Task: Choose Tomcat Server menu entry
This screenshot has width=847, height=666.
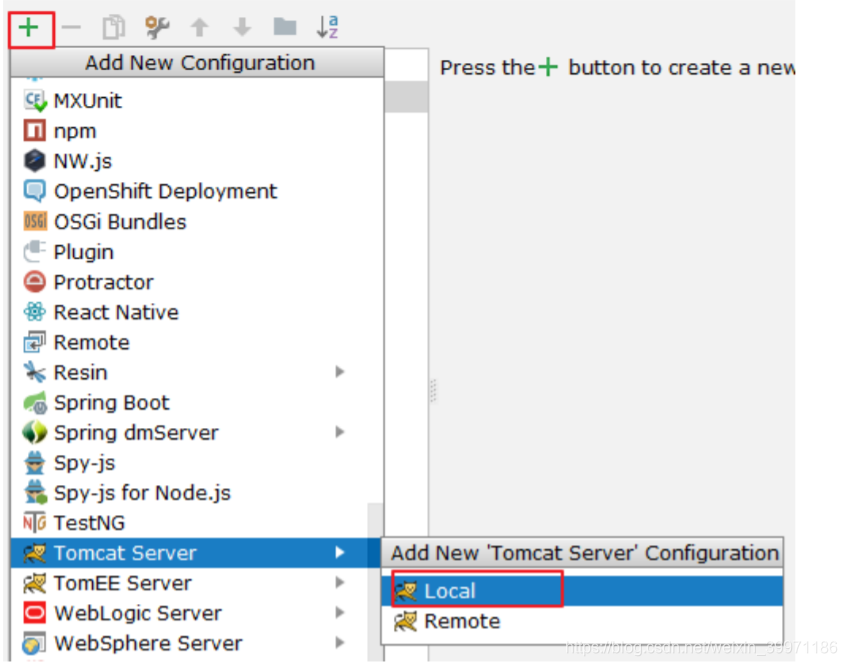Action: click(197, 553)
